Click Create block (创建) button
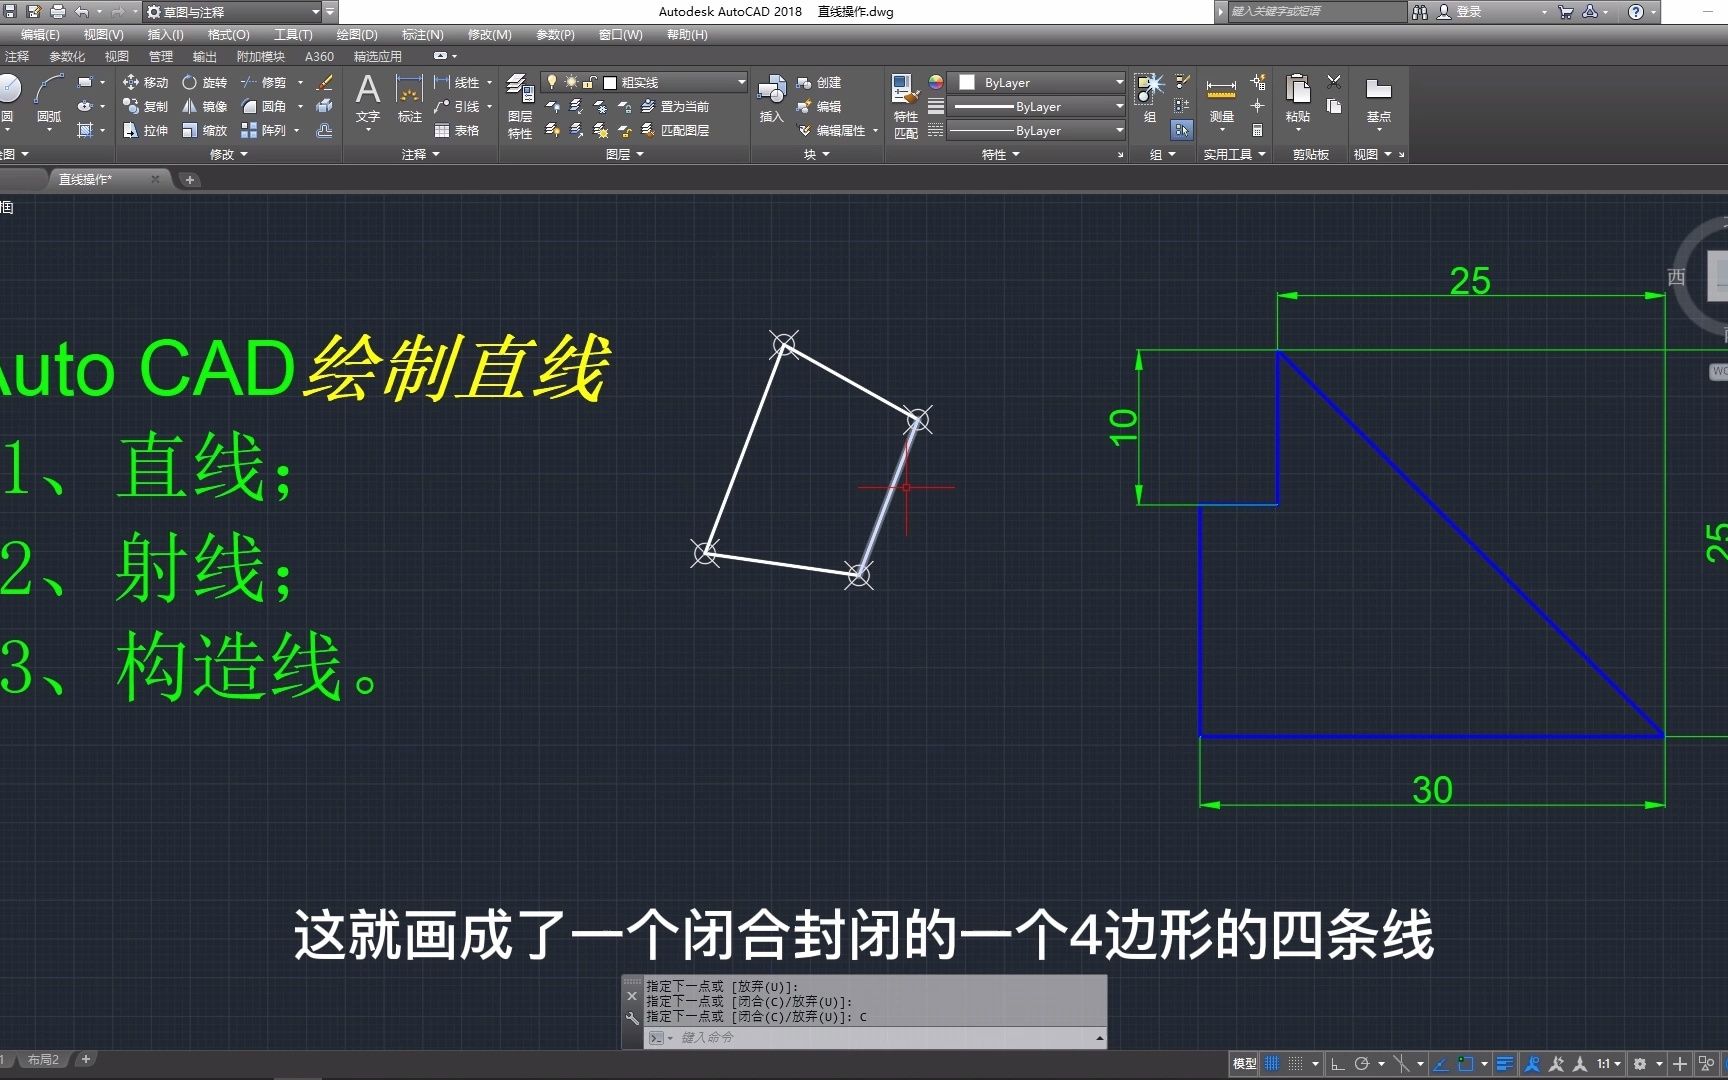1728x1080 pixels. [x=819, y=82]
